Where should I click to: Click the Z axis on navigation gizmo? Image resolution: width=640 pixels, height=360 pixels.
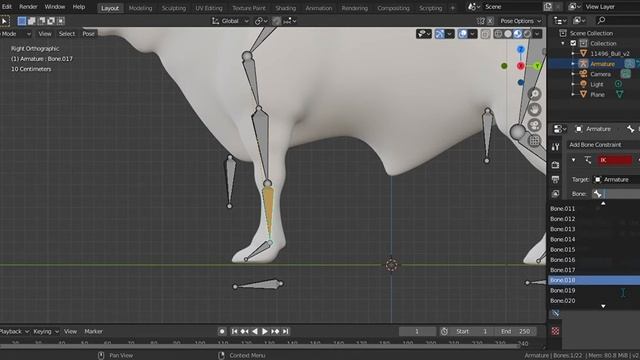click(x=520, y=49)
